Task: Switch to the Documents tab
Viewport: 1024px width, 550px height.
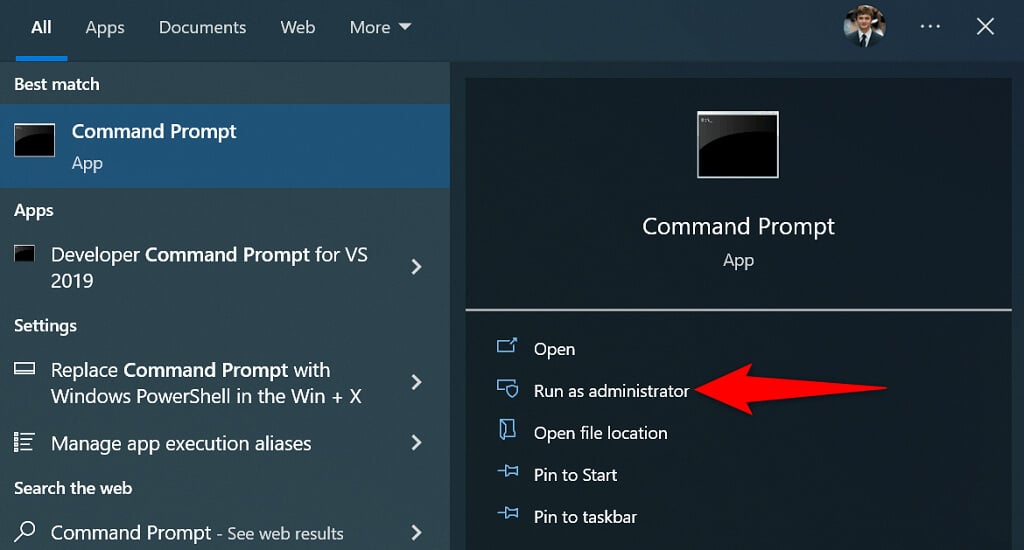Action: [201, 28]
